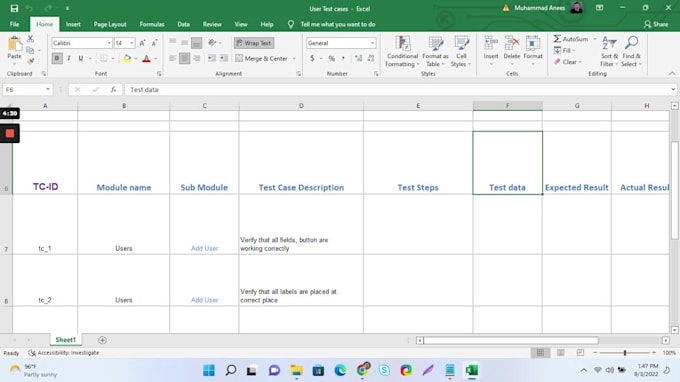Decrease font size with smaller A icon
The width and height of the screenshot is (680, 382).
pyautogui.click(x=154, y=43)
